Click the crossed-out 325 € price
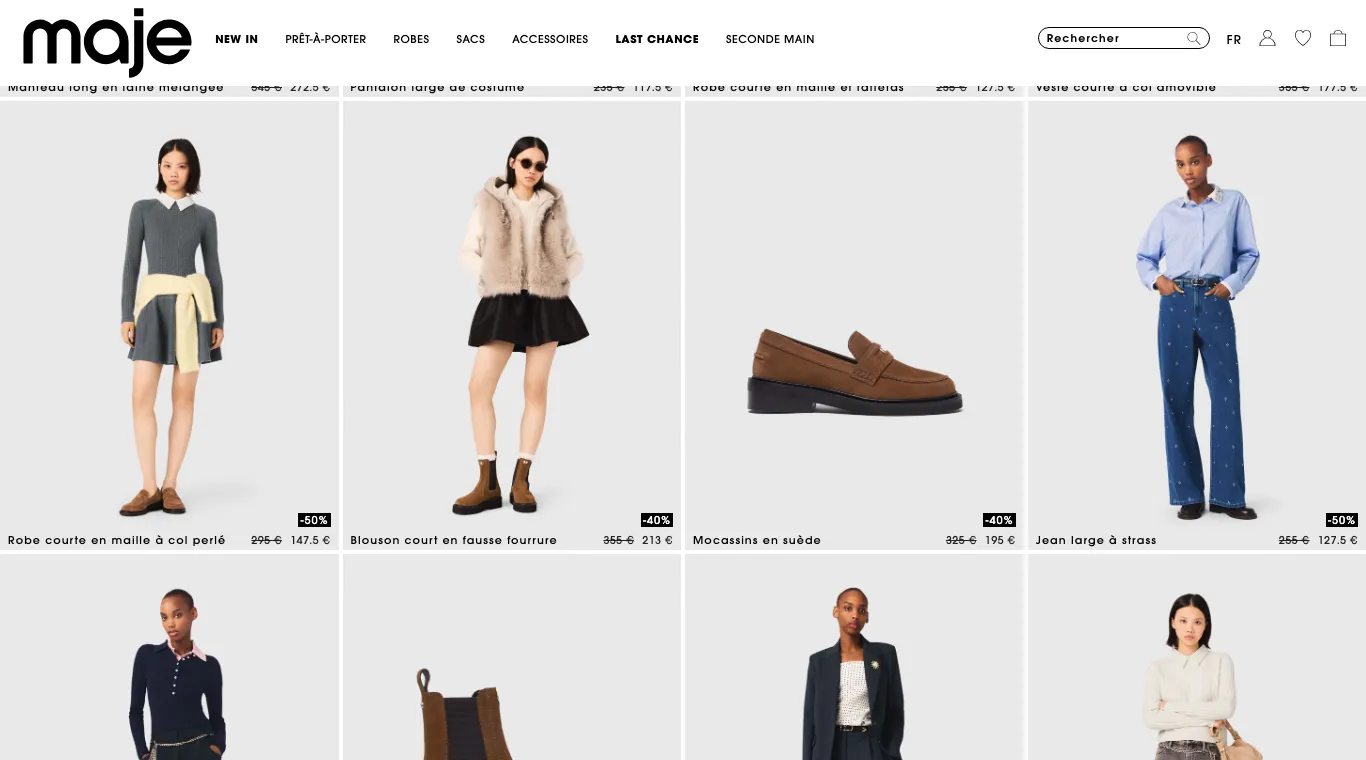The image size is (1366, 760). click(961, 540)
